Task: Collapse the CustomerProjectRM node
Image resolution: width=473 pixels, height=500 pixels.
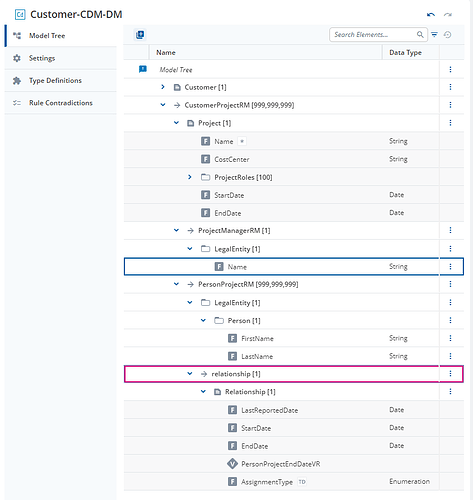Action: [x=163, y=105]
